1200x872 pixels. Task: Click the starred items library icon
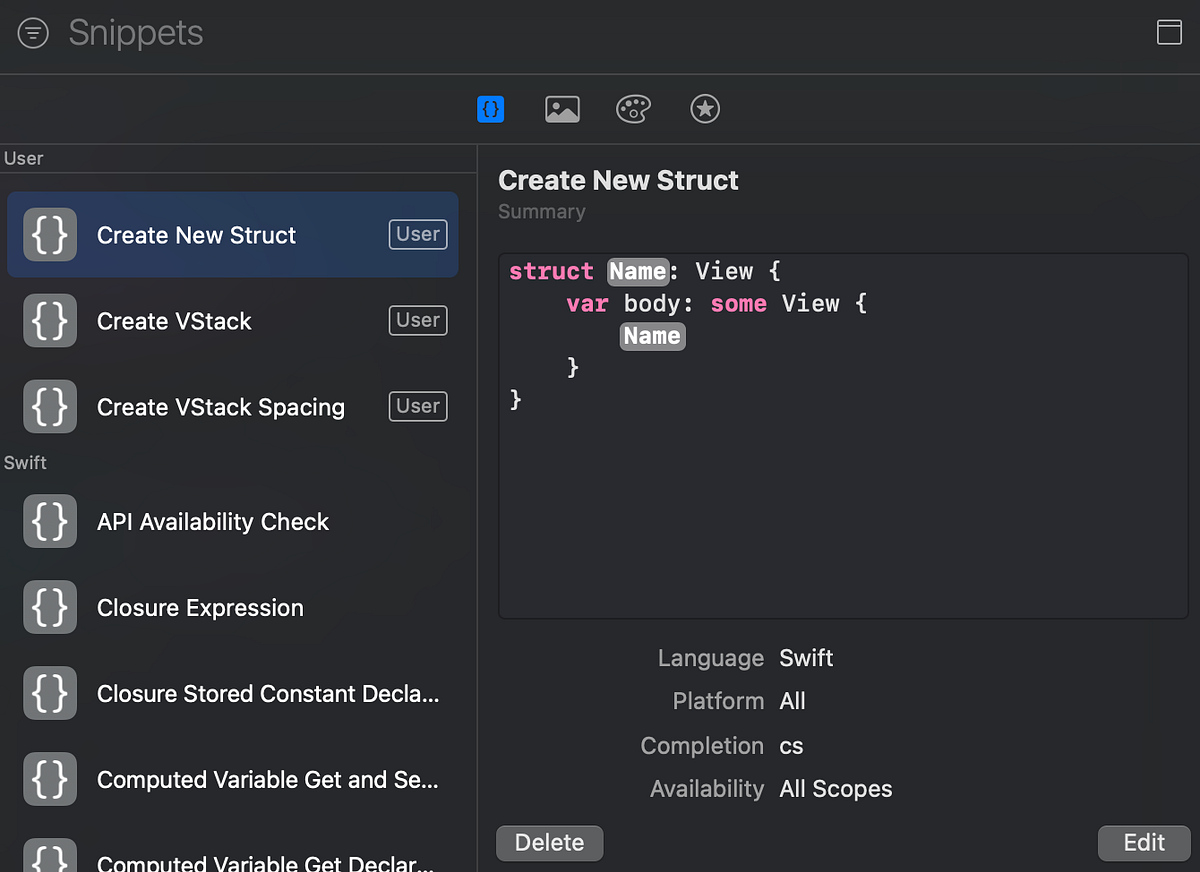(x=705, y=109)
